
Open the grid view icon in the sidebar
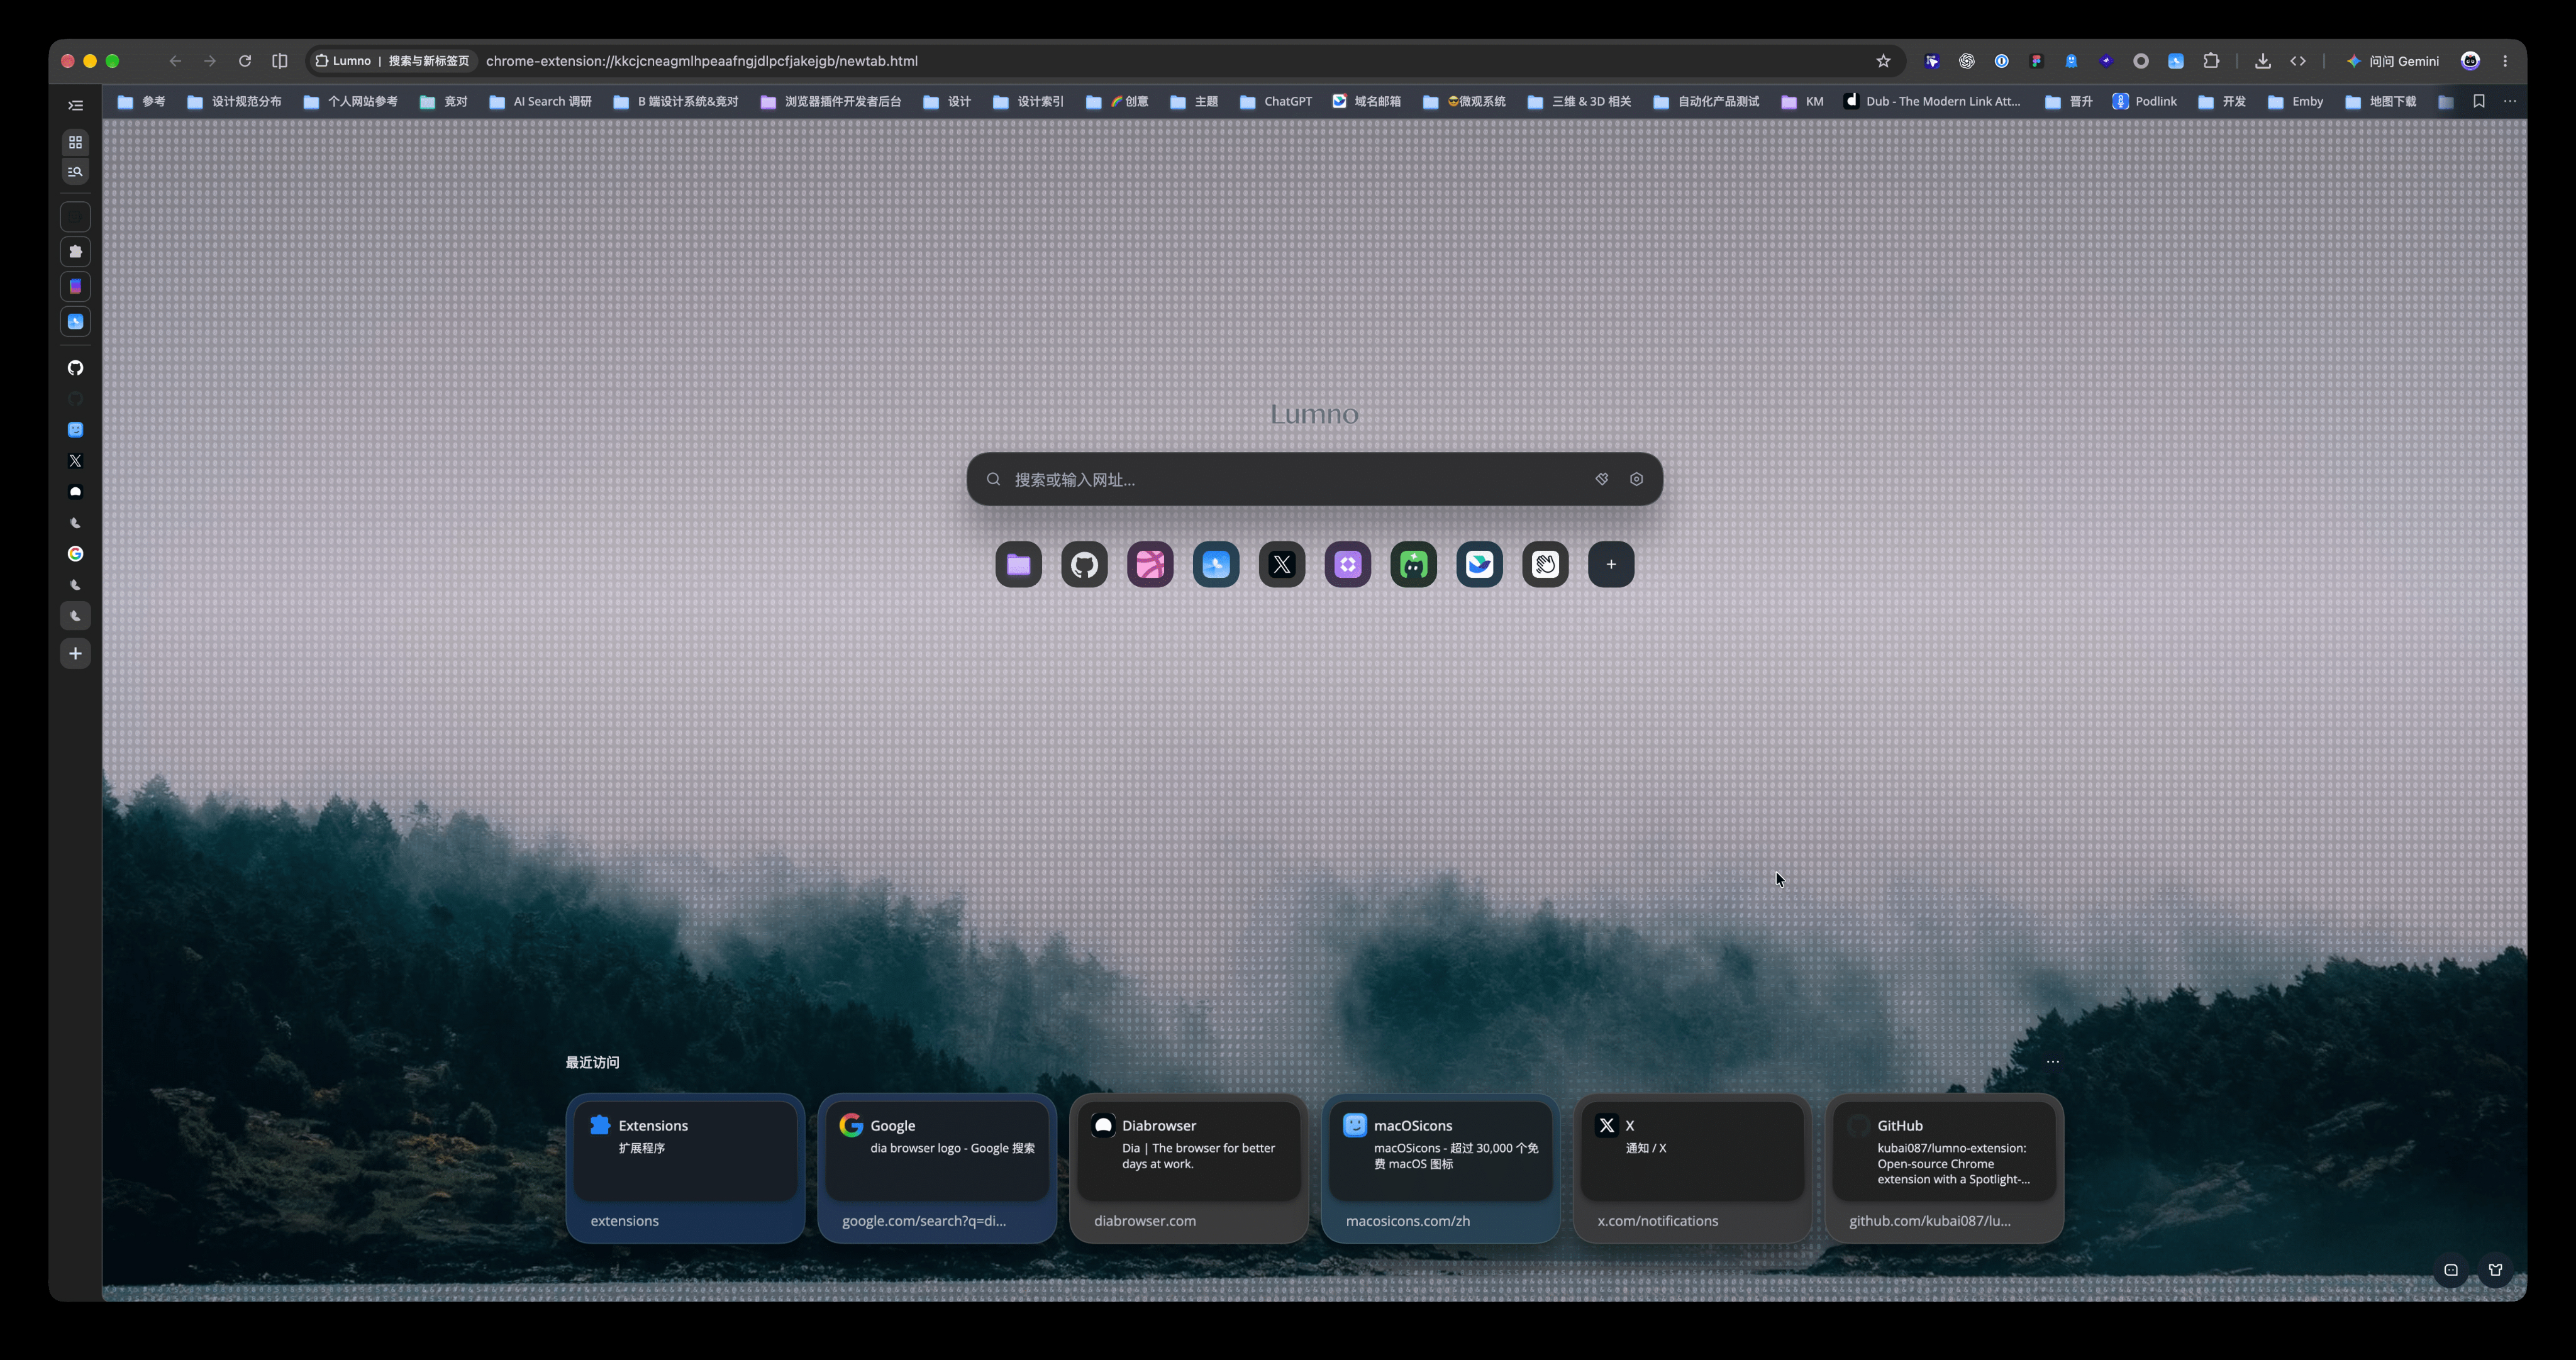75,142
